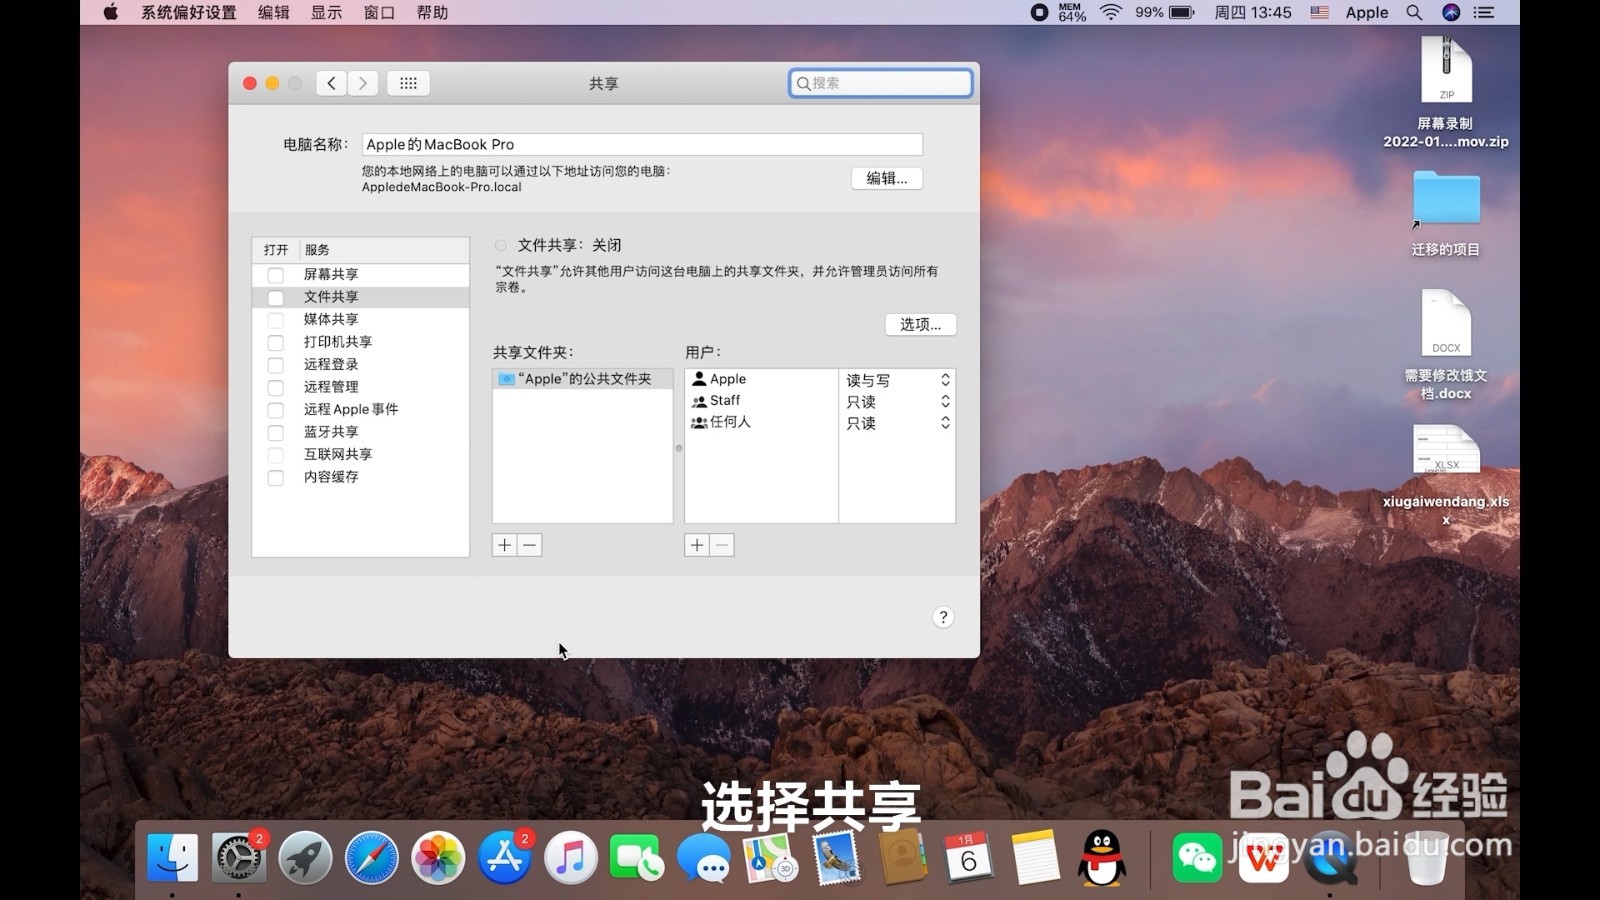Open Siri from the menu bar

[1451, 12]
